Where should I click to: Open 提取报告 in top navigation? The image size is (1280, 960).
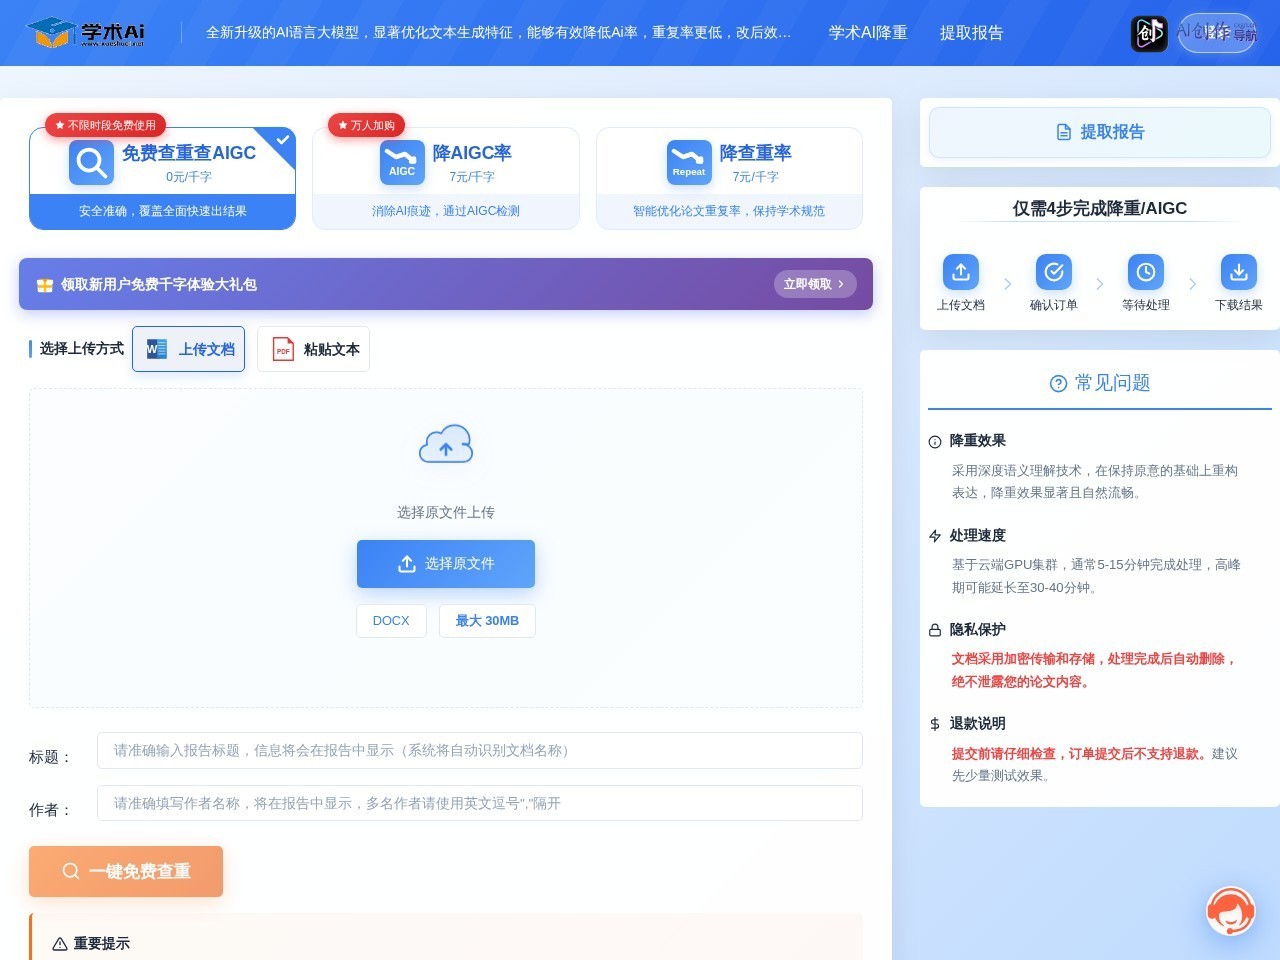point(971,33)
